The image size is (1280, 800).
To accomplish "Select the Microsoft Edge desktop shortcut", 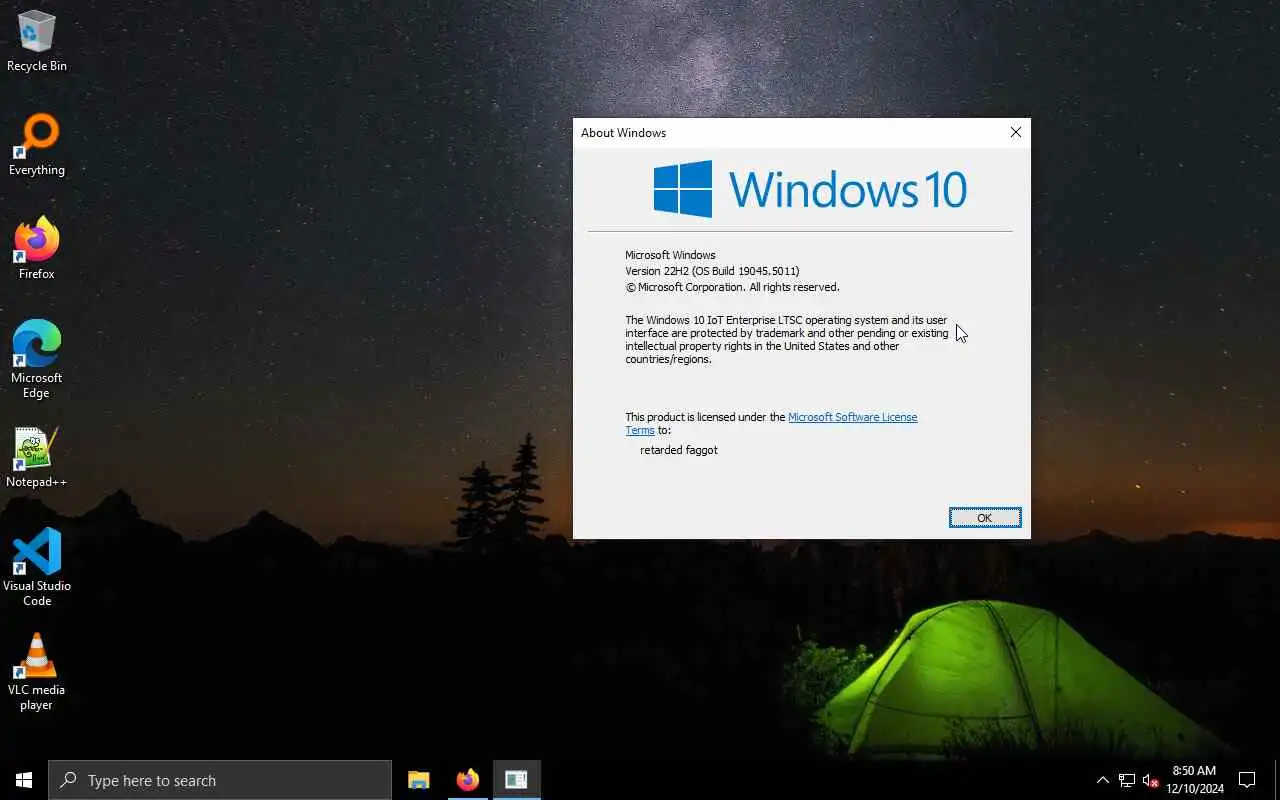I will coord(37,360).
